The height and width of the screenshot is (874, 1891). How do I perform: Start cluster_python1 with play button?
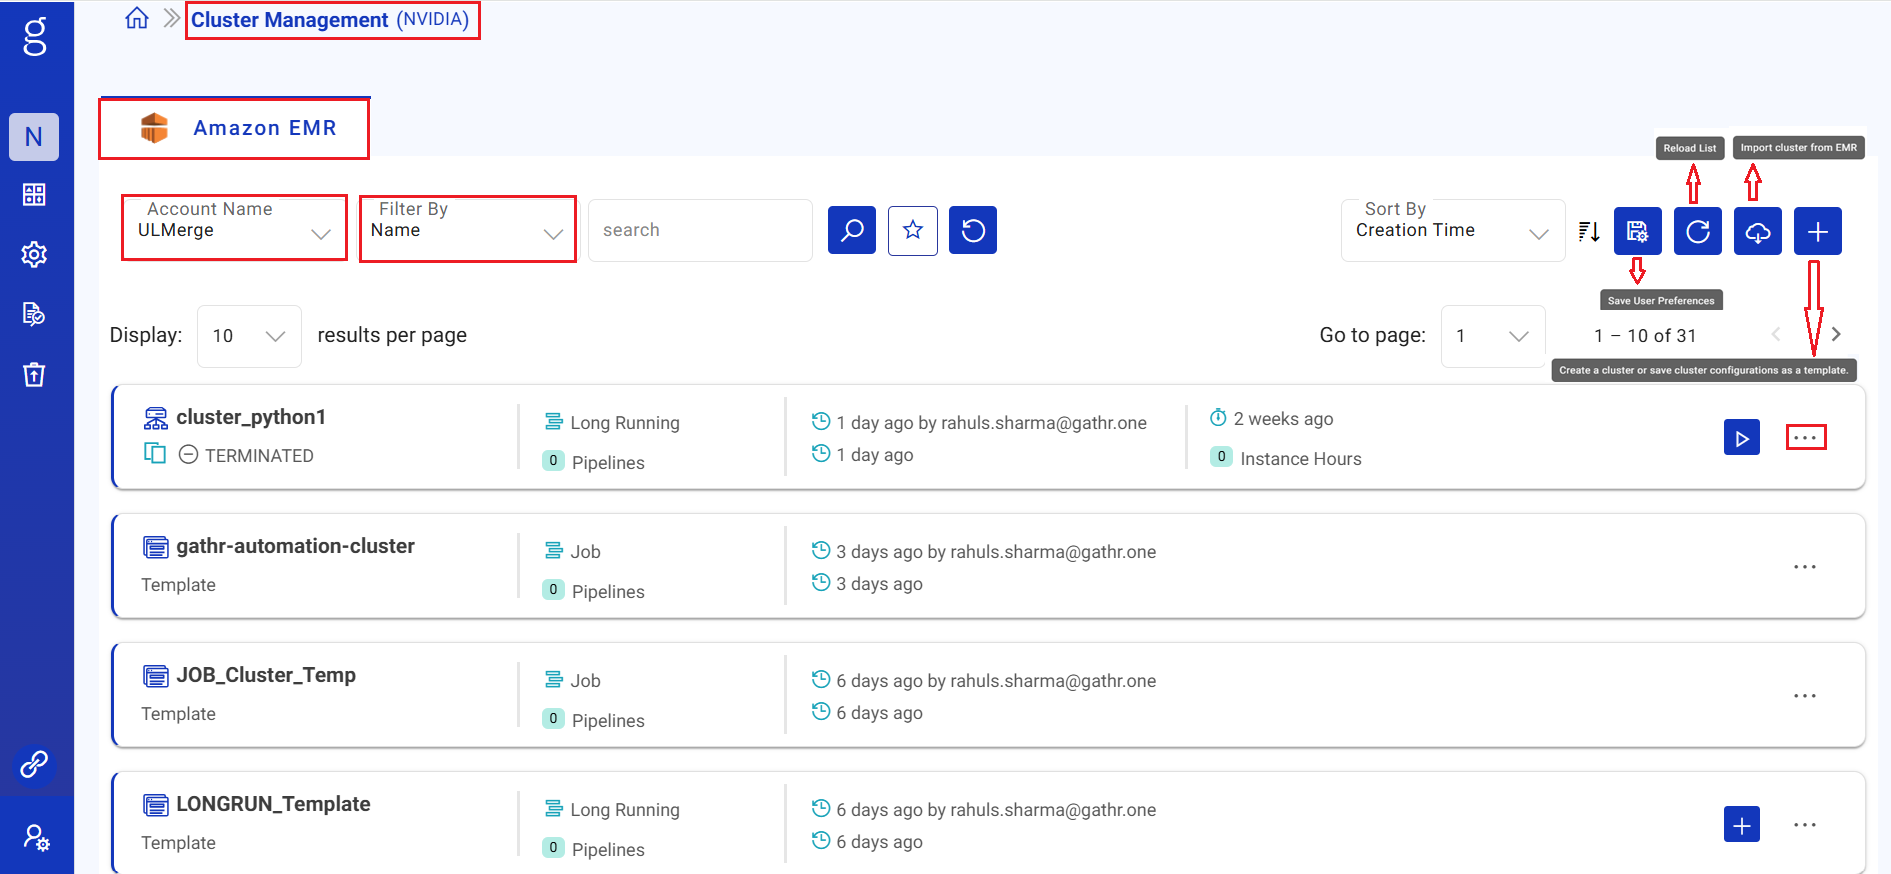[x=1742, y=437]
